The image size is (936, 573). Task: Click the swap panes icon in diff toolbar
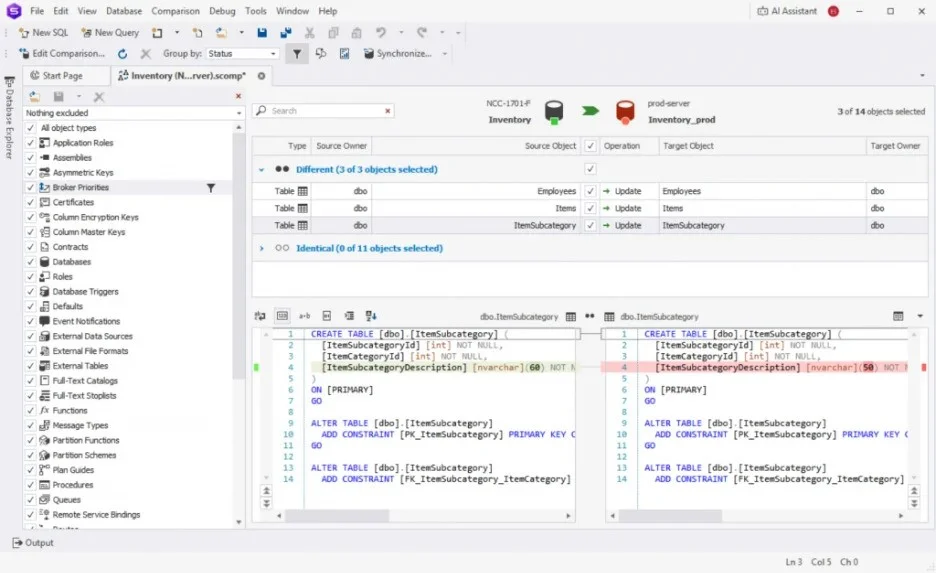point(260,316)
